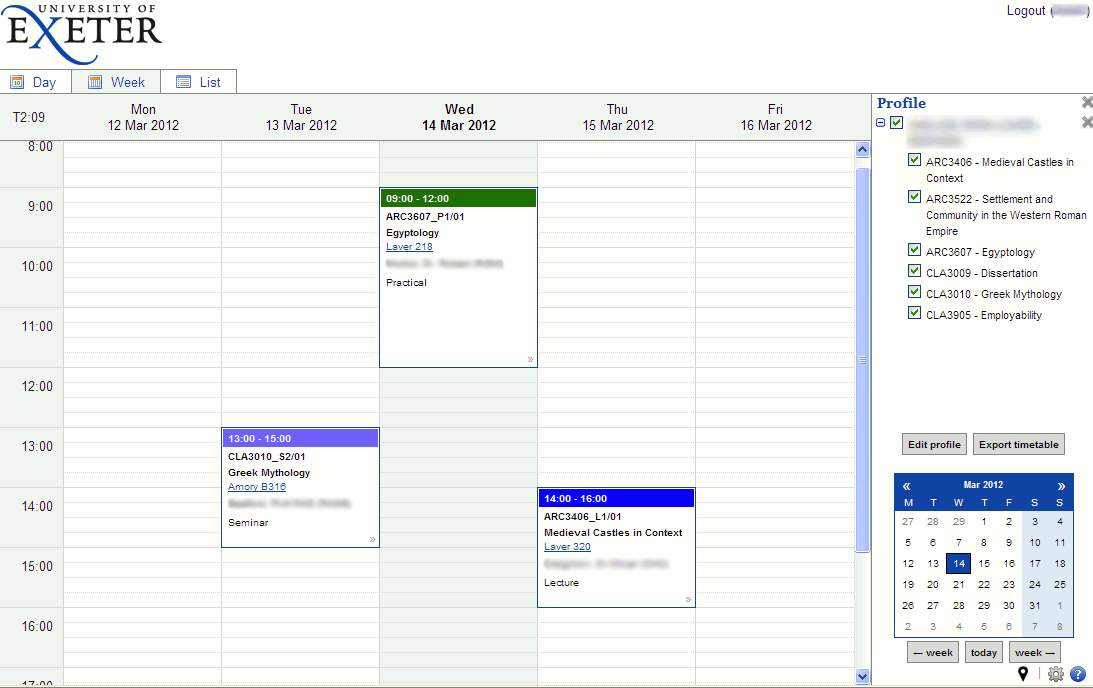Select 21 March in the mini calendar
Viewport: 1093px width, 688px height.
958,584
